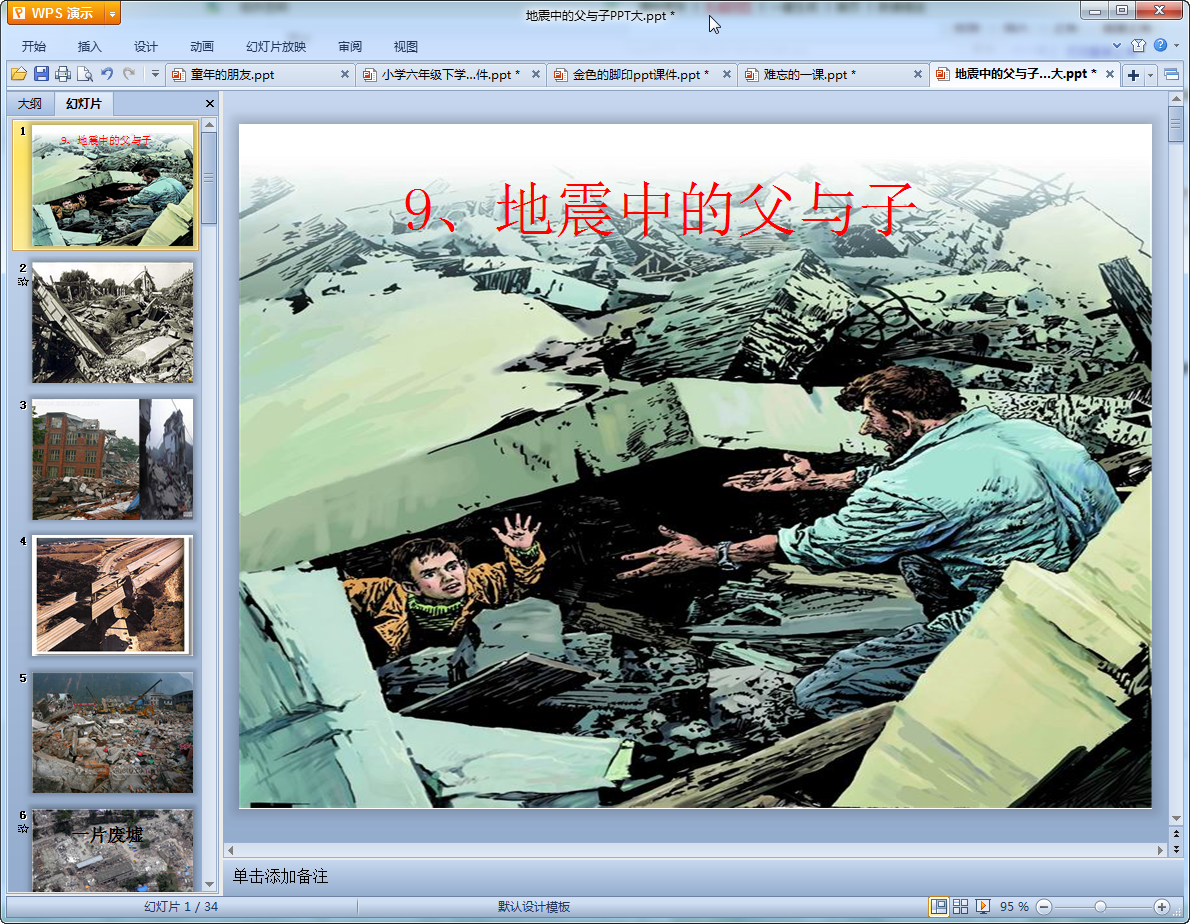Switch to Normal view in status bar
The width and height of the screenshot is (1190, 924).
(x=938, y=906)
